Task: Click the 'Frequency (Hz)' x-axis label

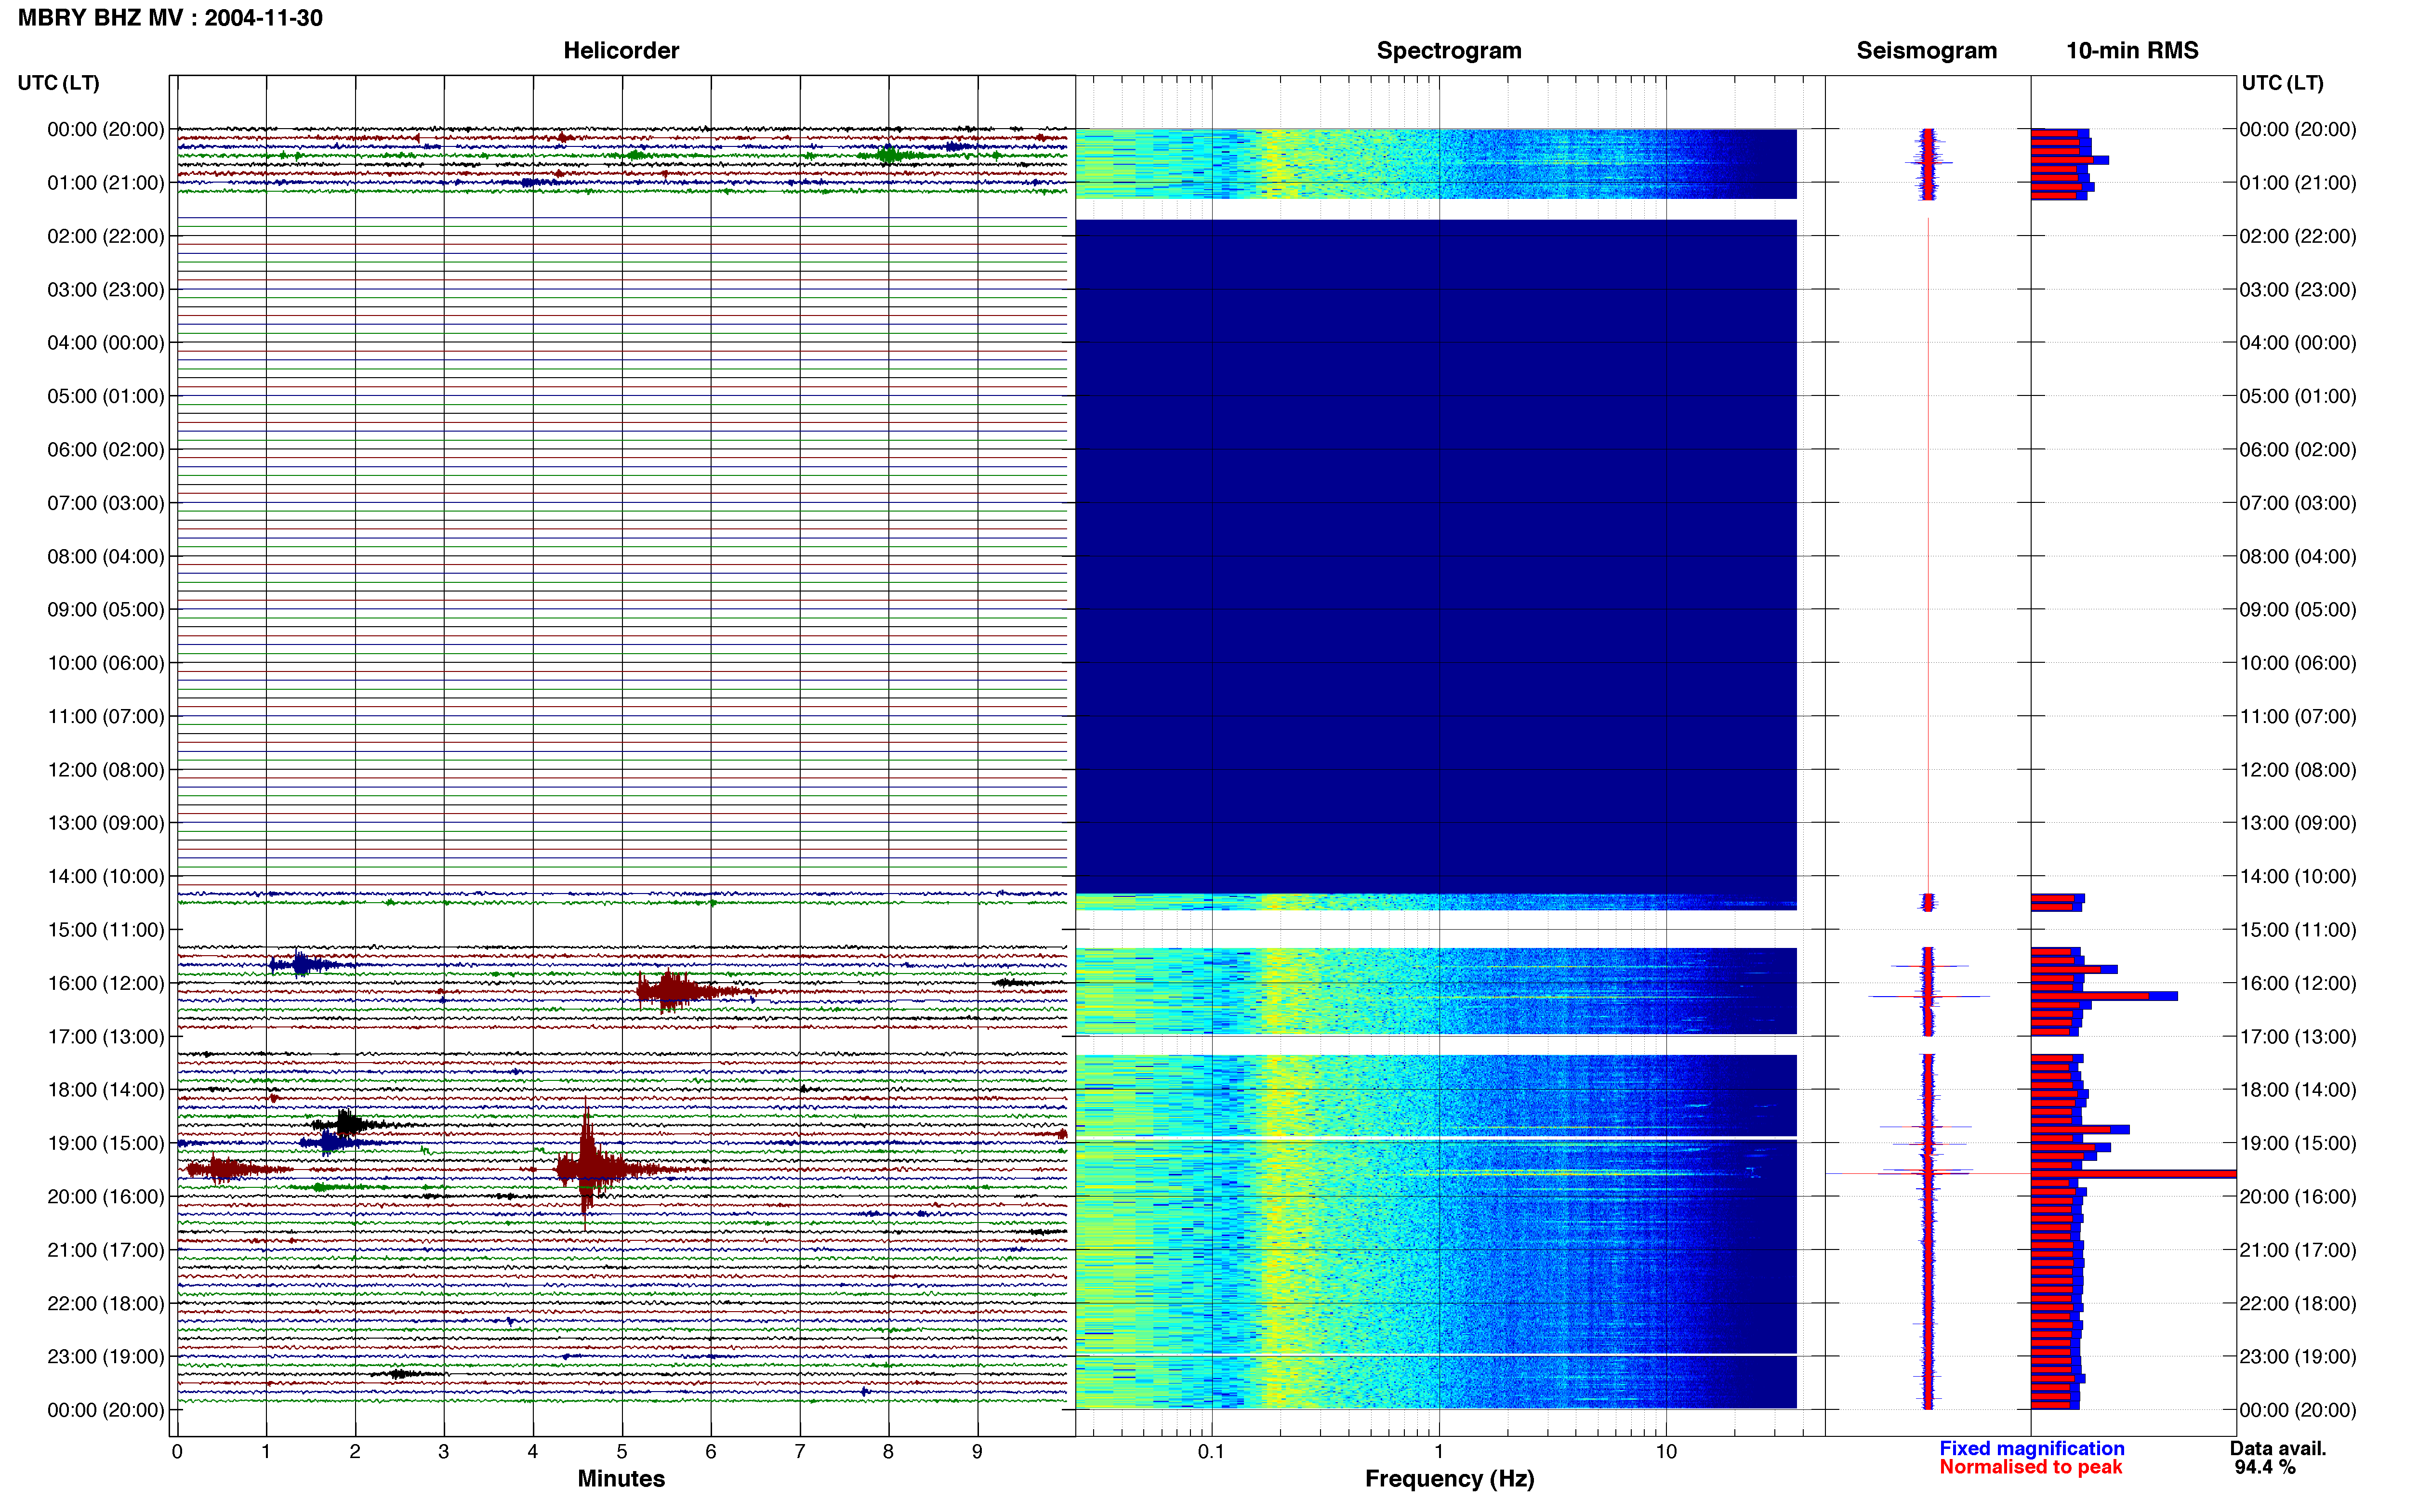Action: click(1449, 1478)
